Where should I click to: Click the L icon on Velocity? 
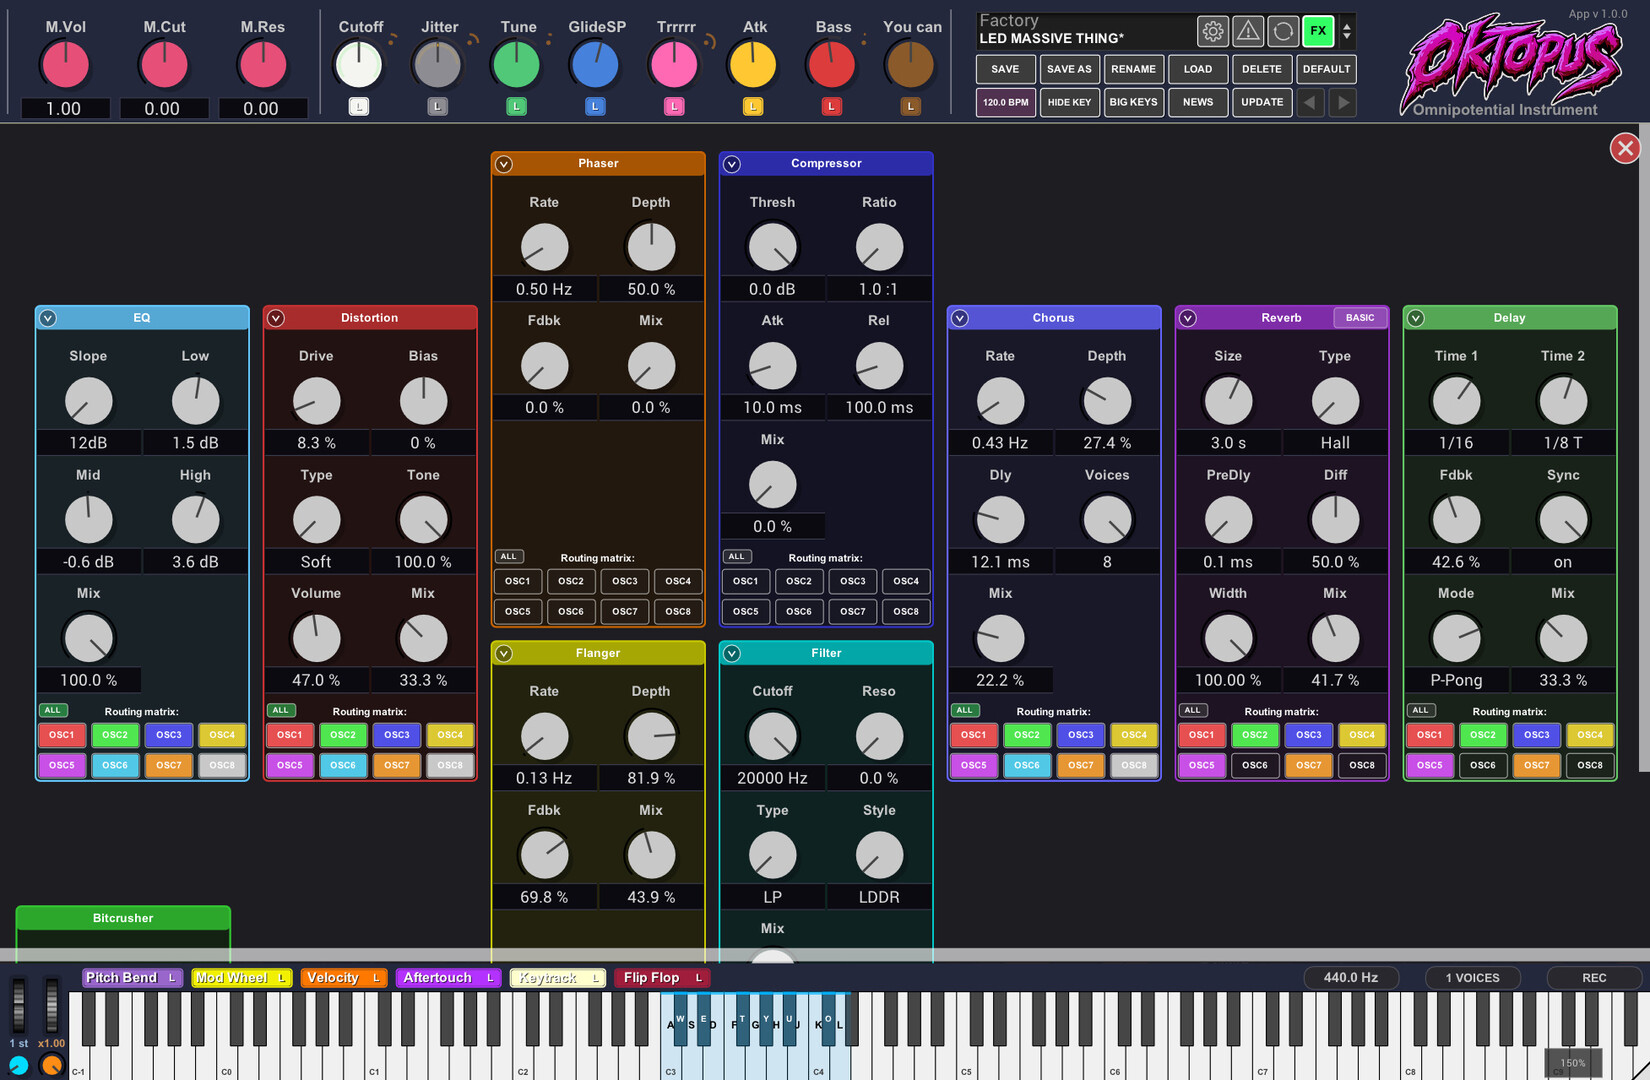point(376,978)
